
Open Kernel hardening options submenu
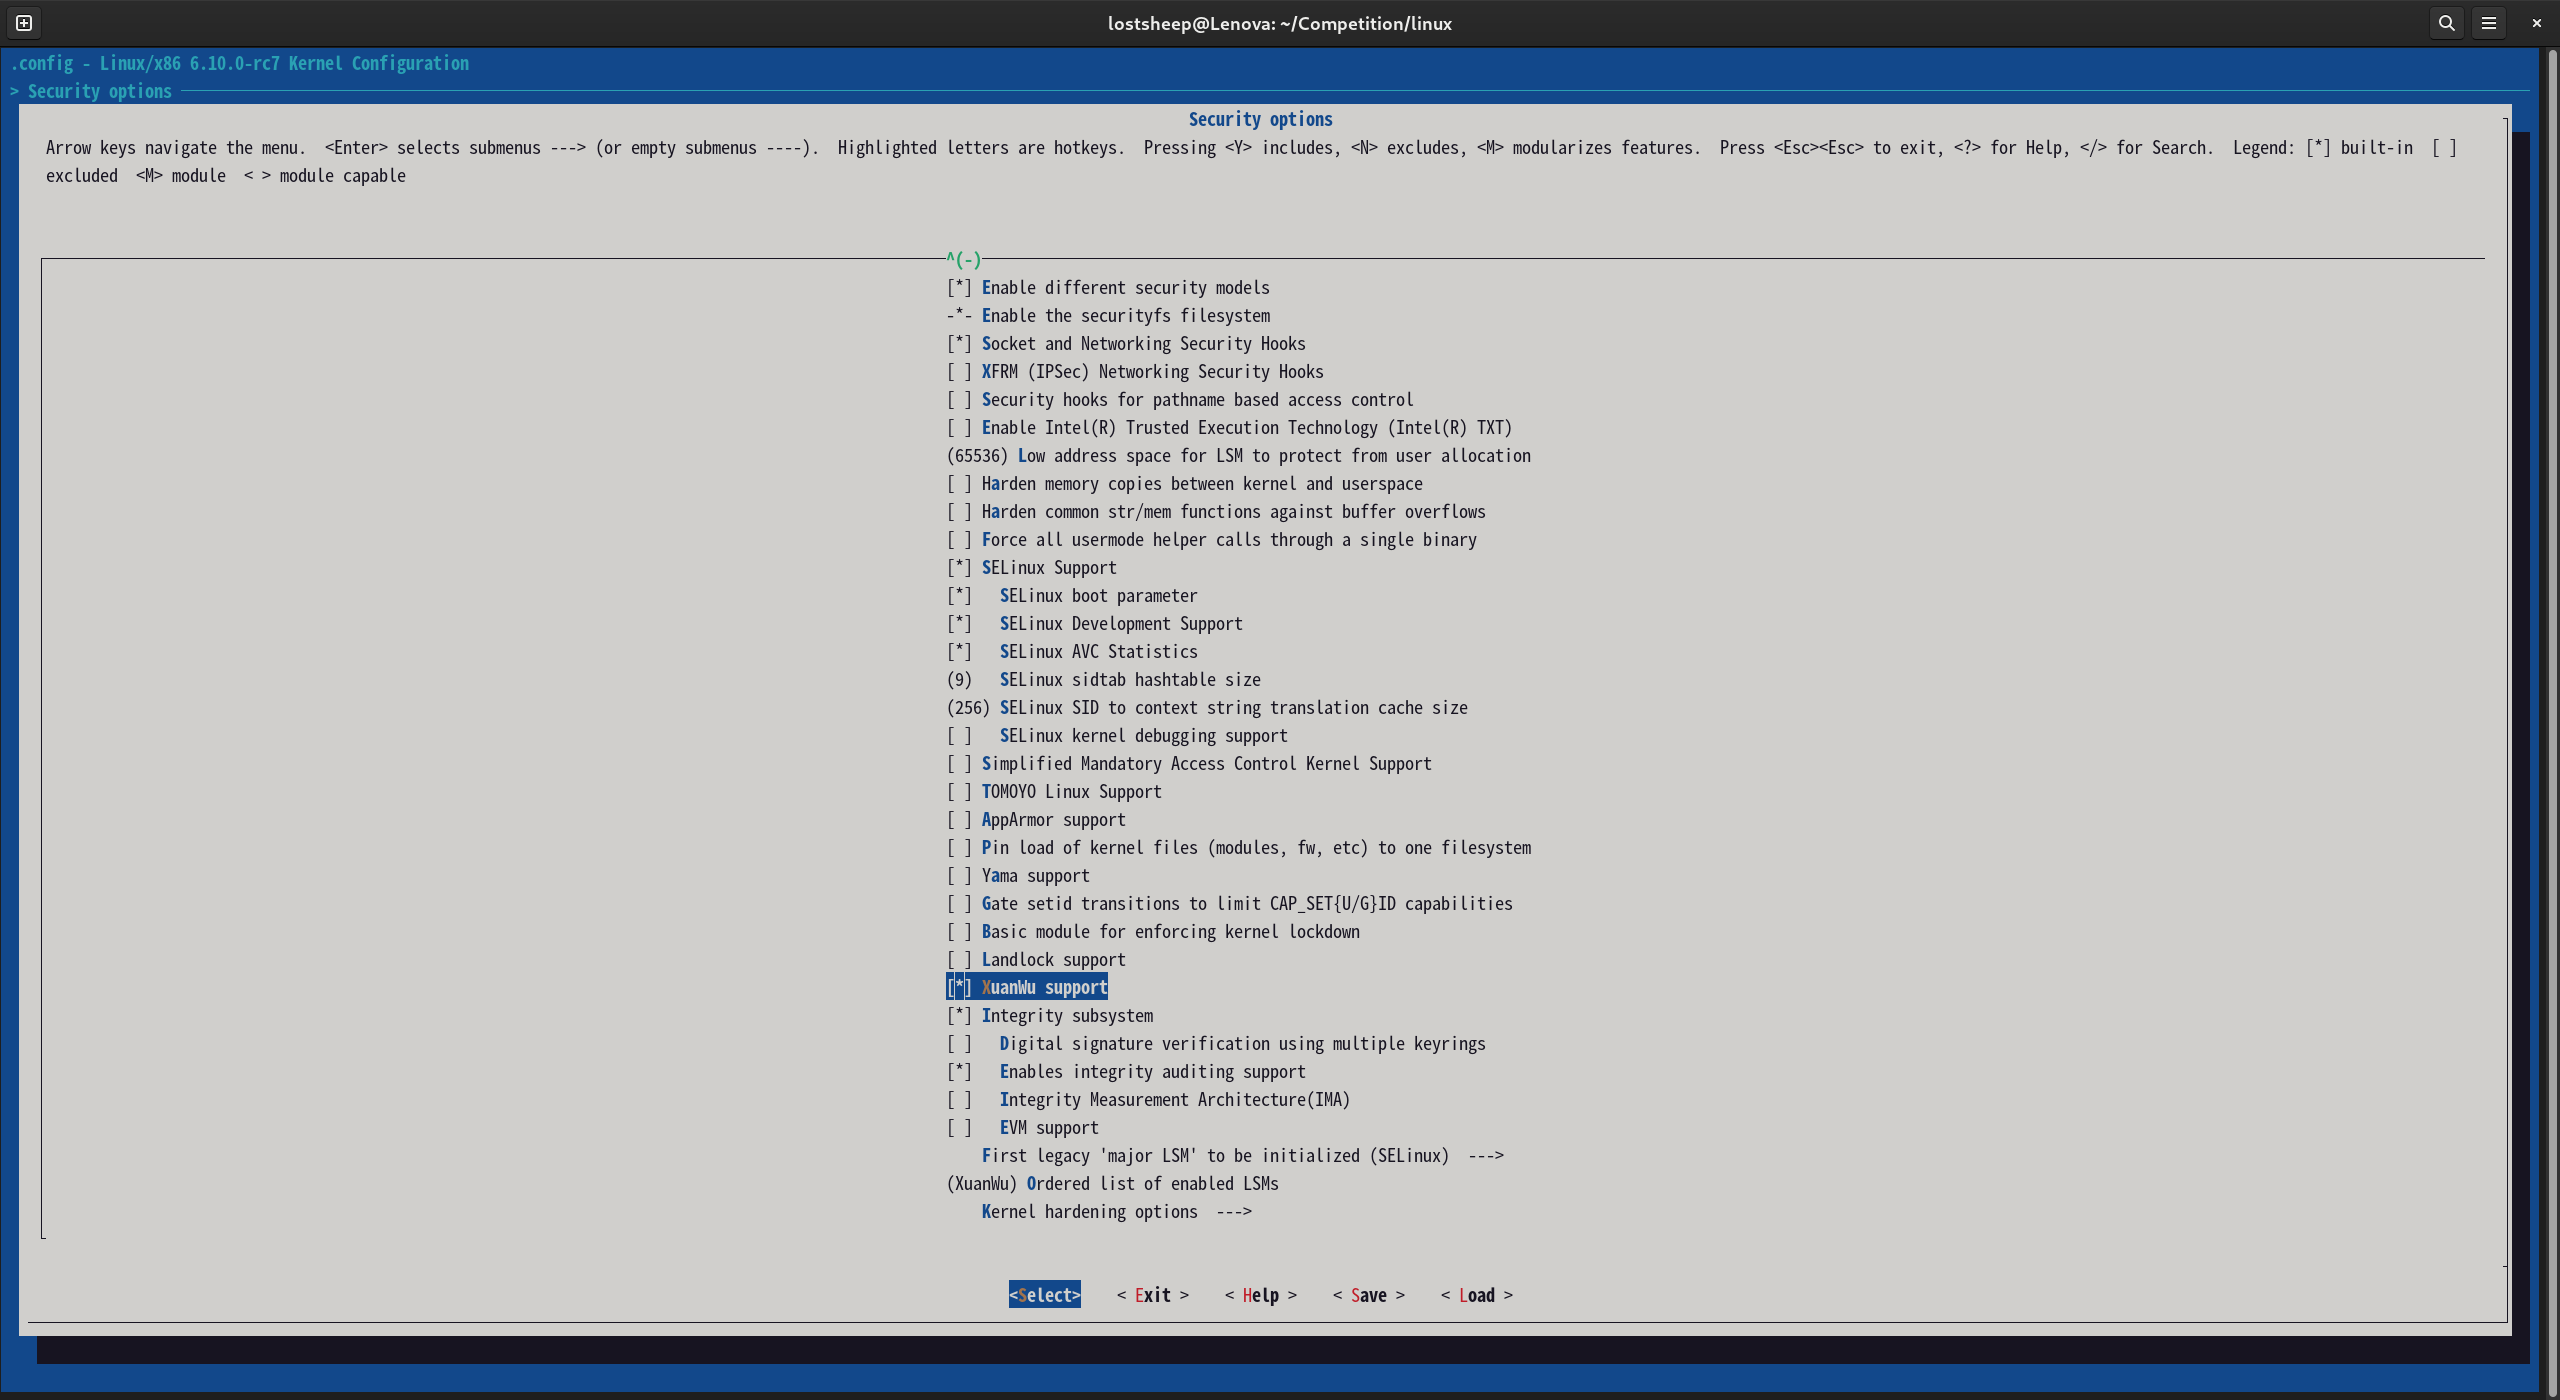1117,1212
